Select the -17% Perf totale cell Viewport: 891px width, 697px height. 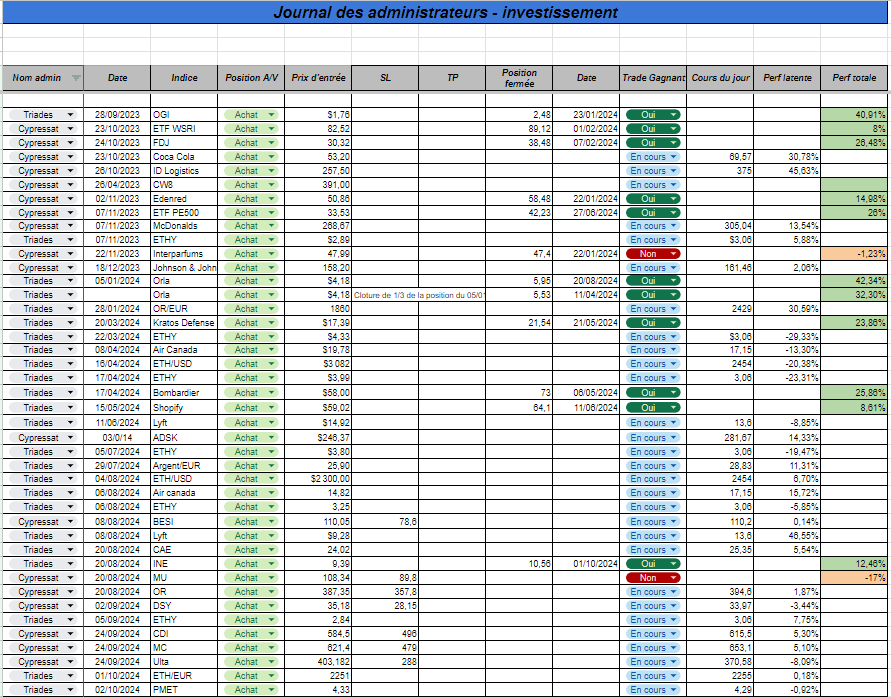854,578
